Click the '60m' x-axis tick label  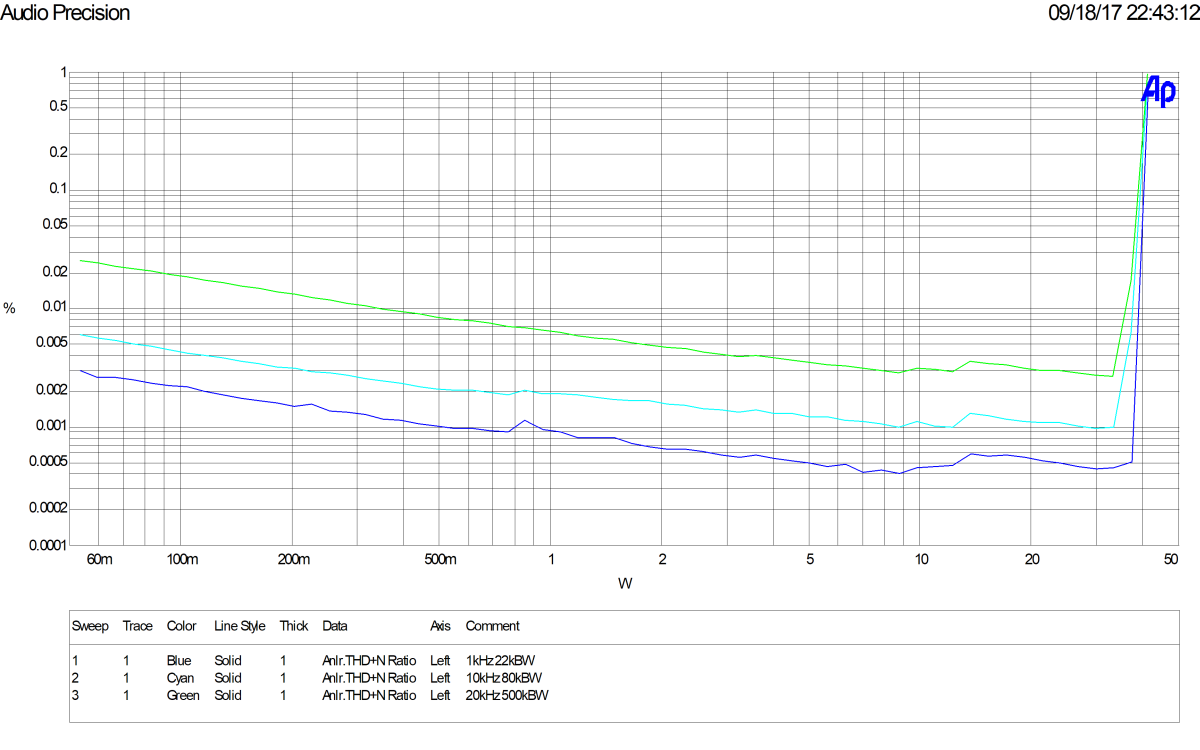(x=100, y=559)
